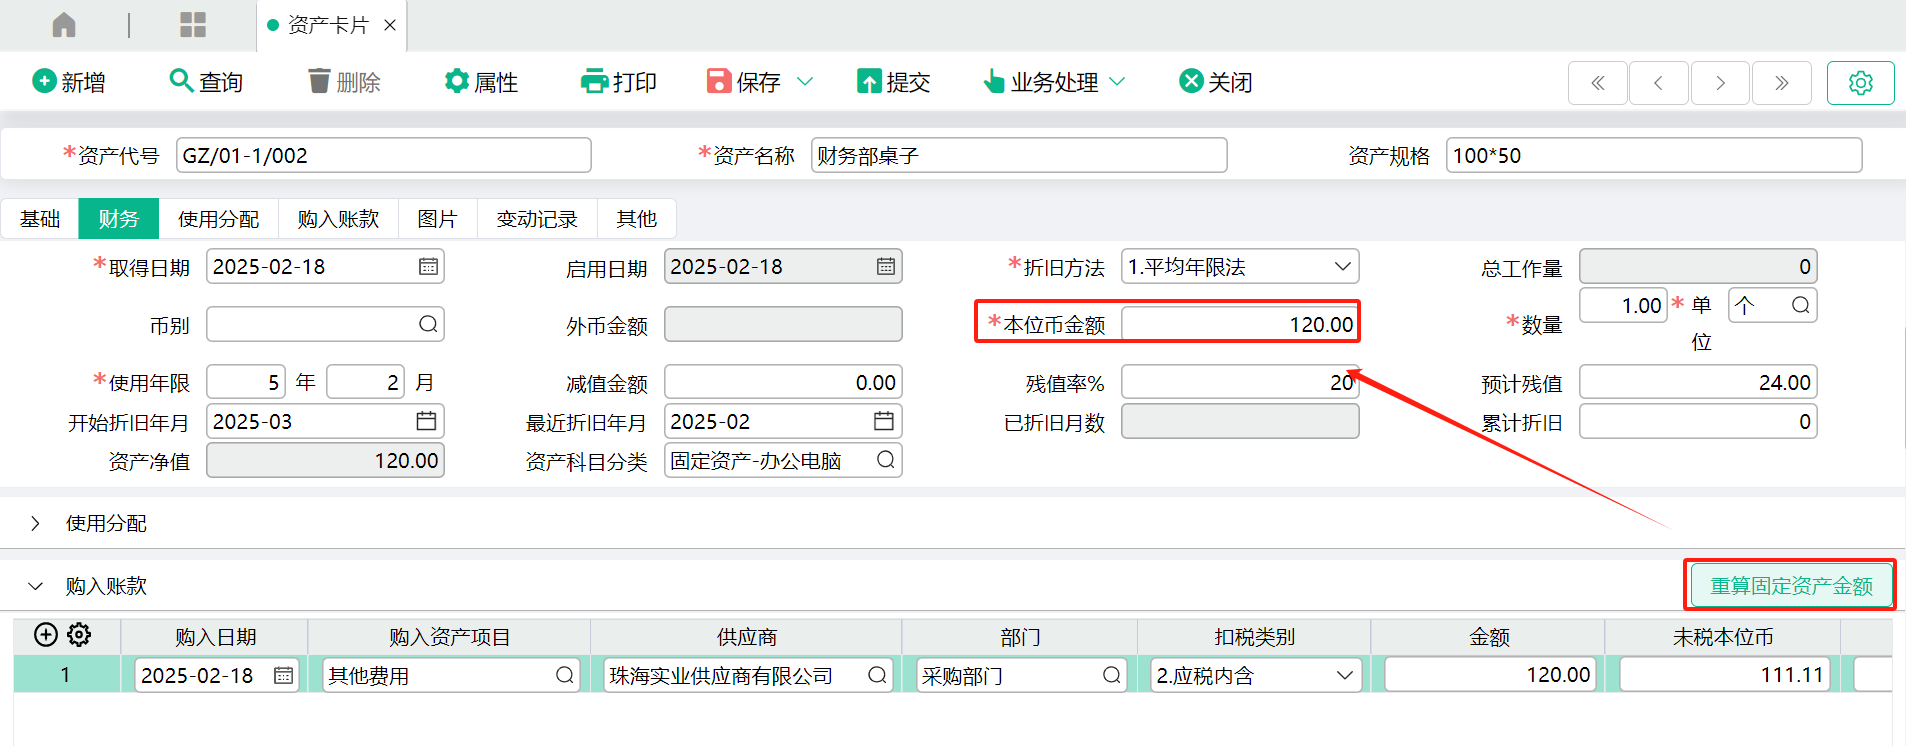Image resolution: width=1906 pixels, height=746 pixels.
Task: Open calendar for 取得日期
Action: [x=428, y=267]
